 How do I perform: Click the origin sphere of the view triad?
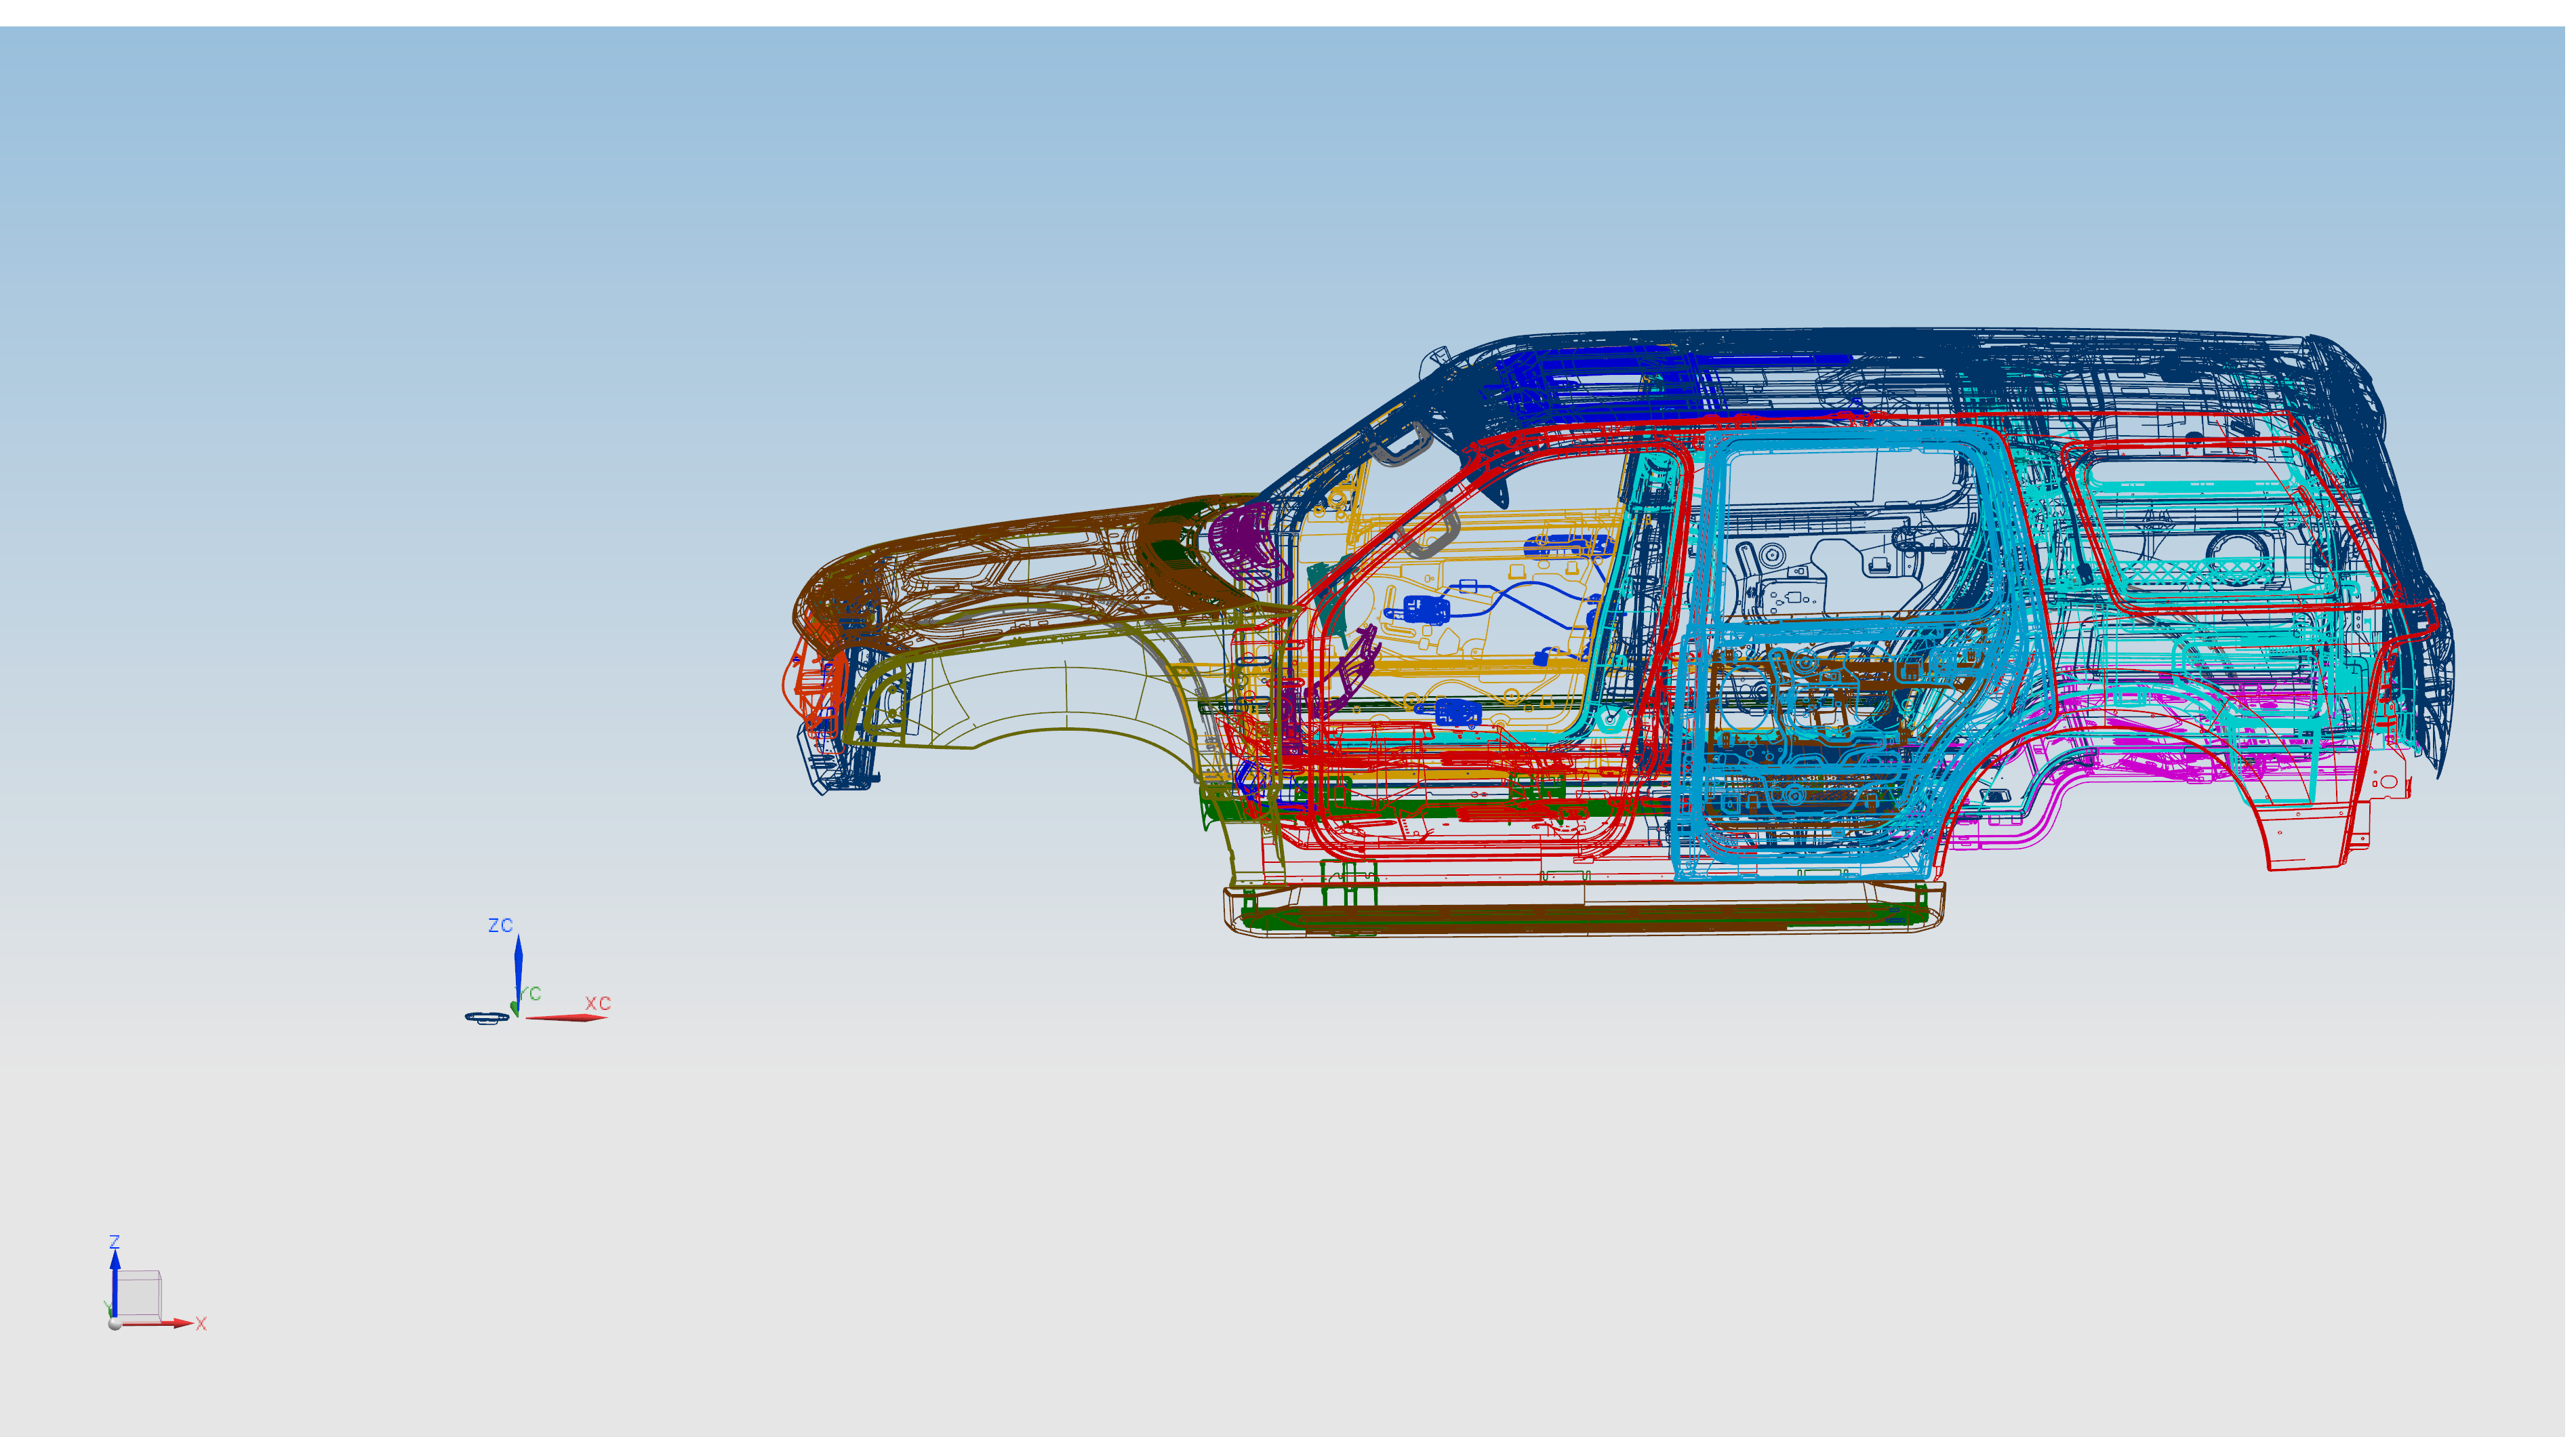(x=115, y=1324)
